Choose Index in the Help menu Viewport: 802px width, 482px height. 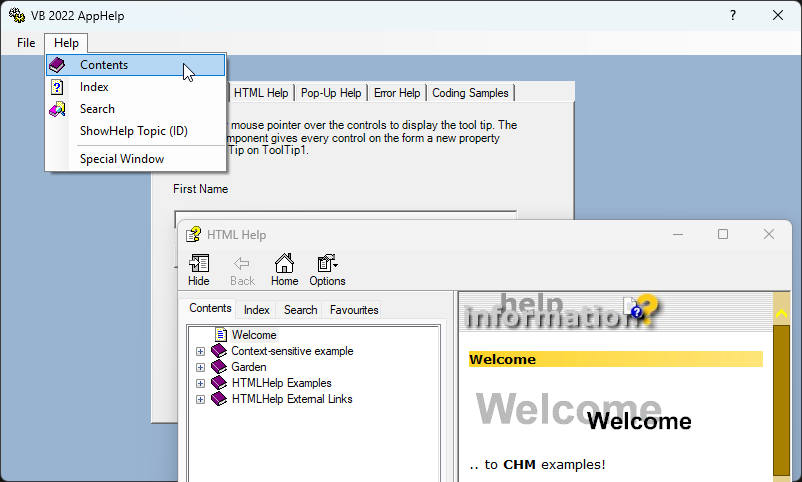pyautogui.click(x=136, y=87)
